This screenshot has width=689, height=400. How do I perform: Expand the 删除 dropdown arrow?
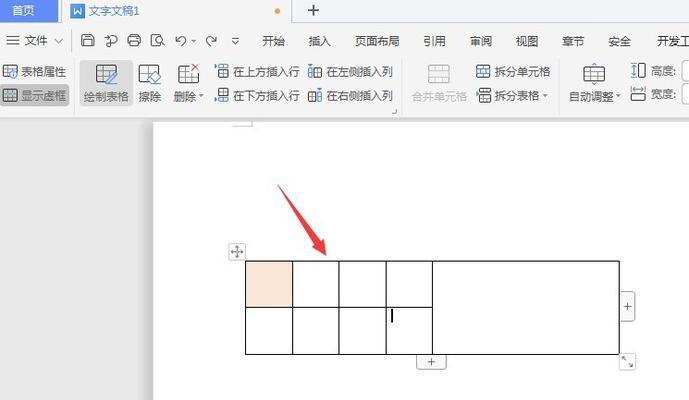coord(201,96)
